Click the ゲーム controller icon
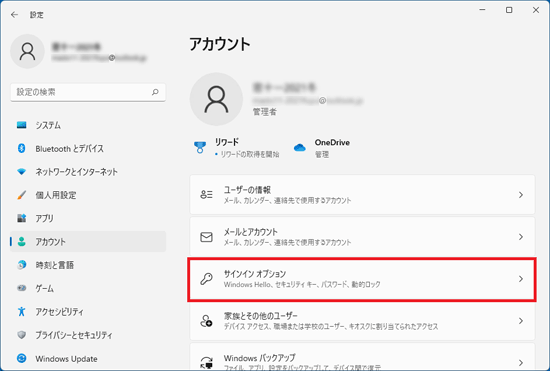 (x=21, y=288)
